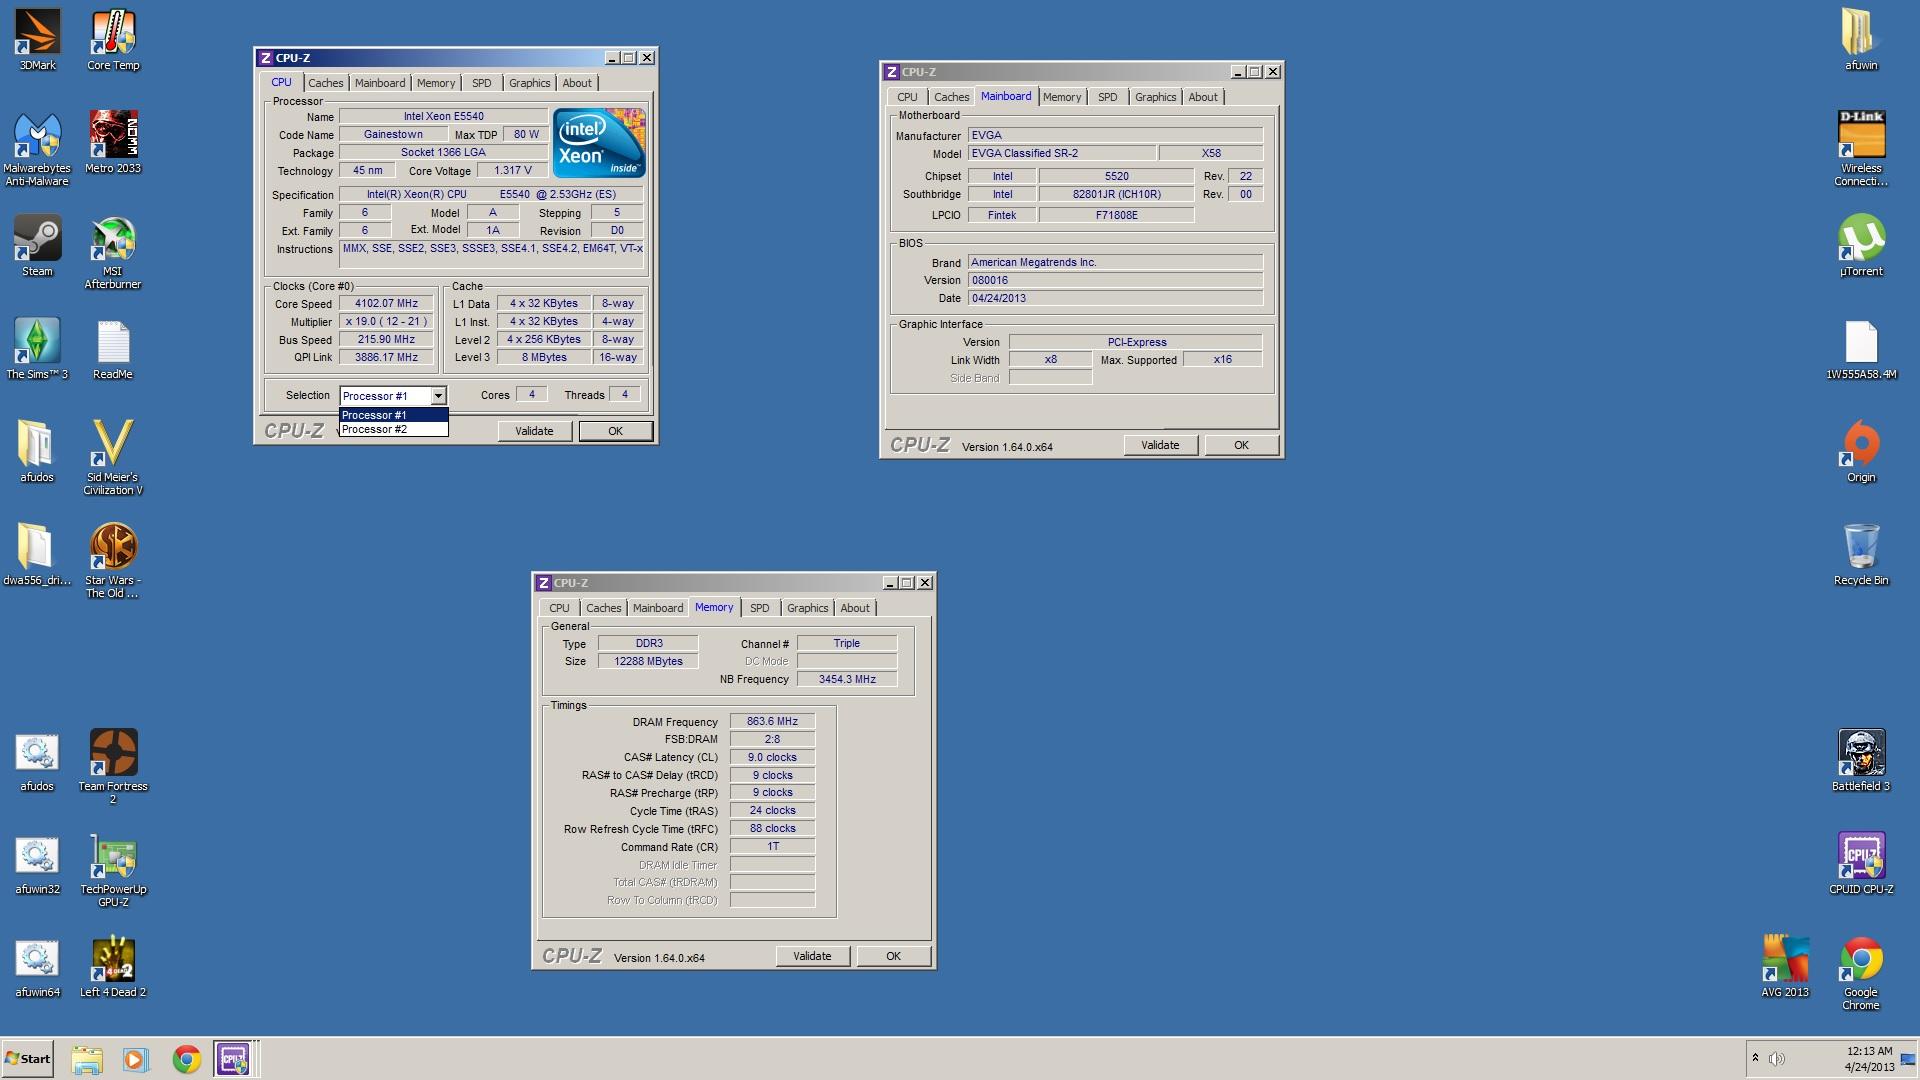The image size is (1920, 1080).
Task: Show hidden system tray icons
Action: (x=1755, y=1058)
